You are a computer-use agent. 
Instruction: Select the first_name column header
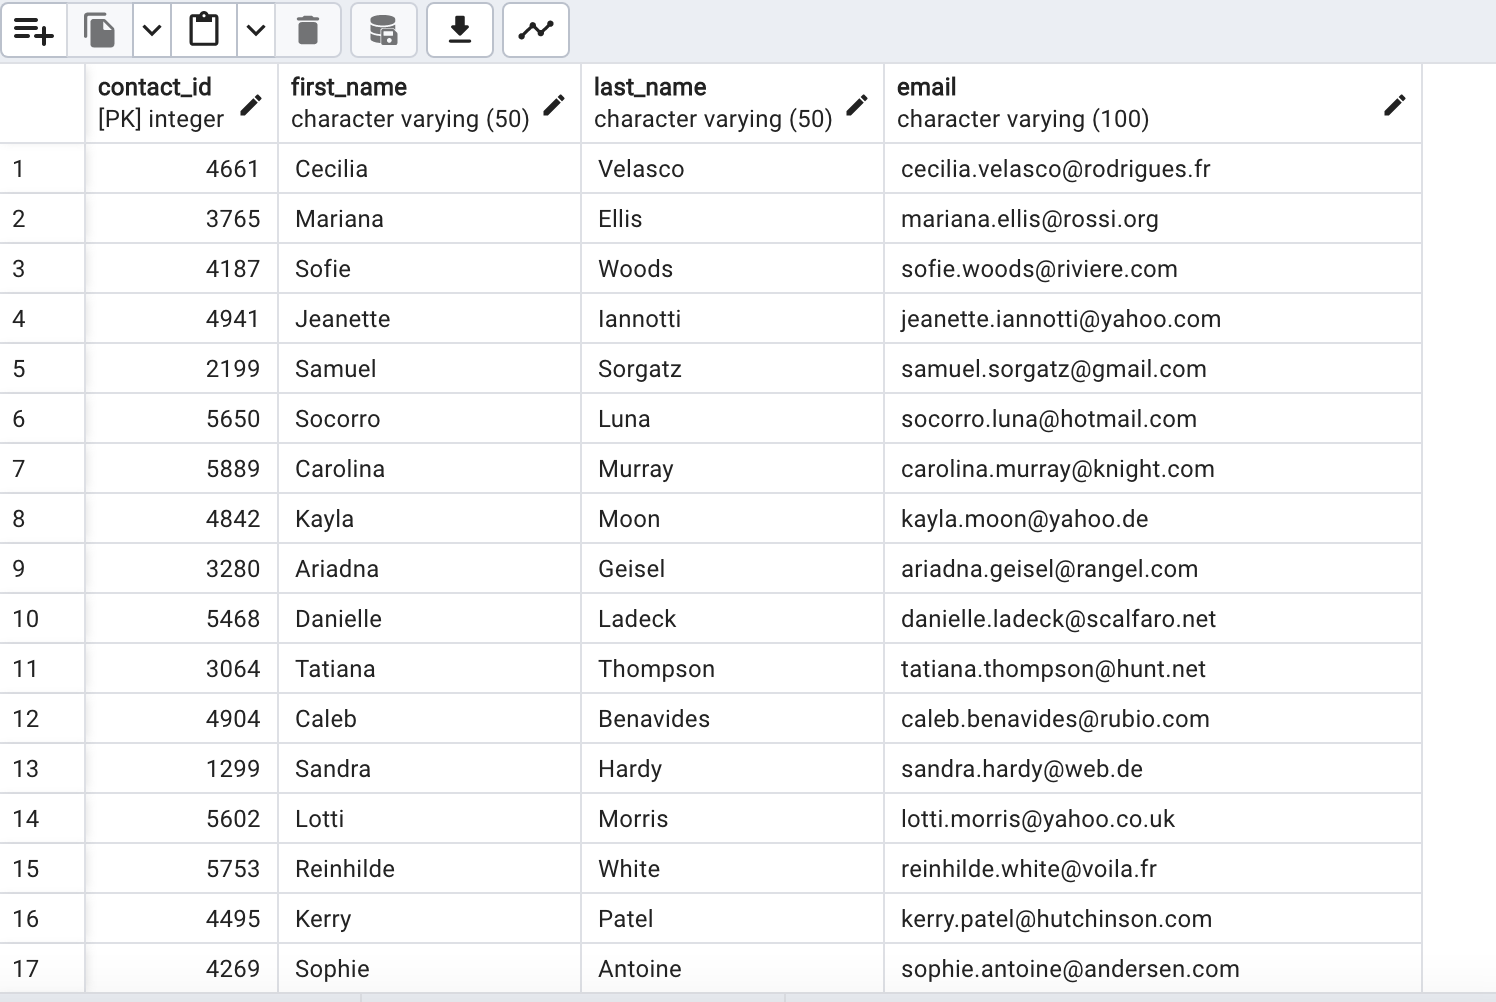(x=430, y=103)
